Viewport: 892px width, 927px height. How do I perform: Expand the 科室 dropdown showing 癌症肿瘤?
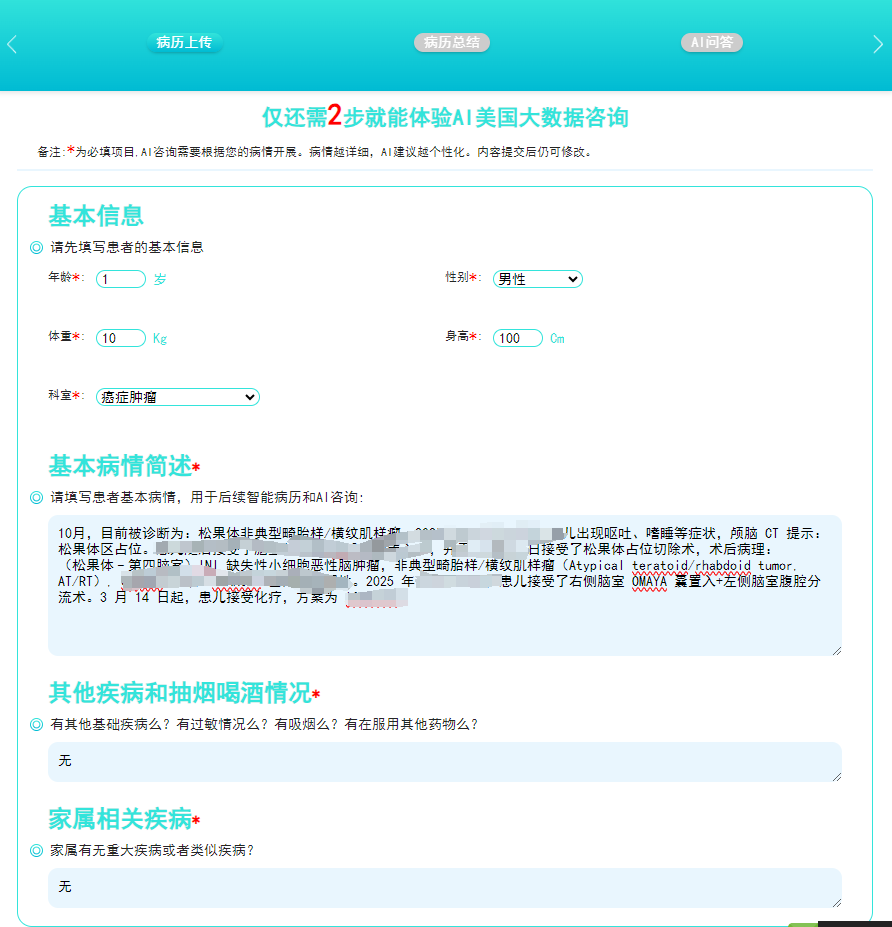pyautogui.click(x=178, y=397)
